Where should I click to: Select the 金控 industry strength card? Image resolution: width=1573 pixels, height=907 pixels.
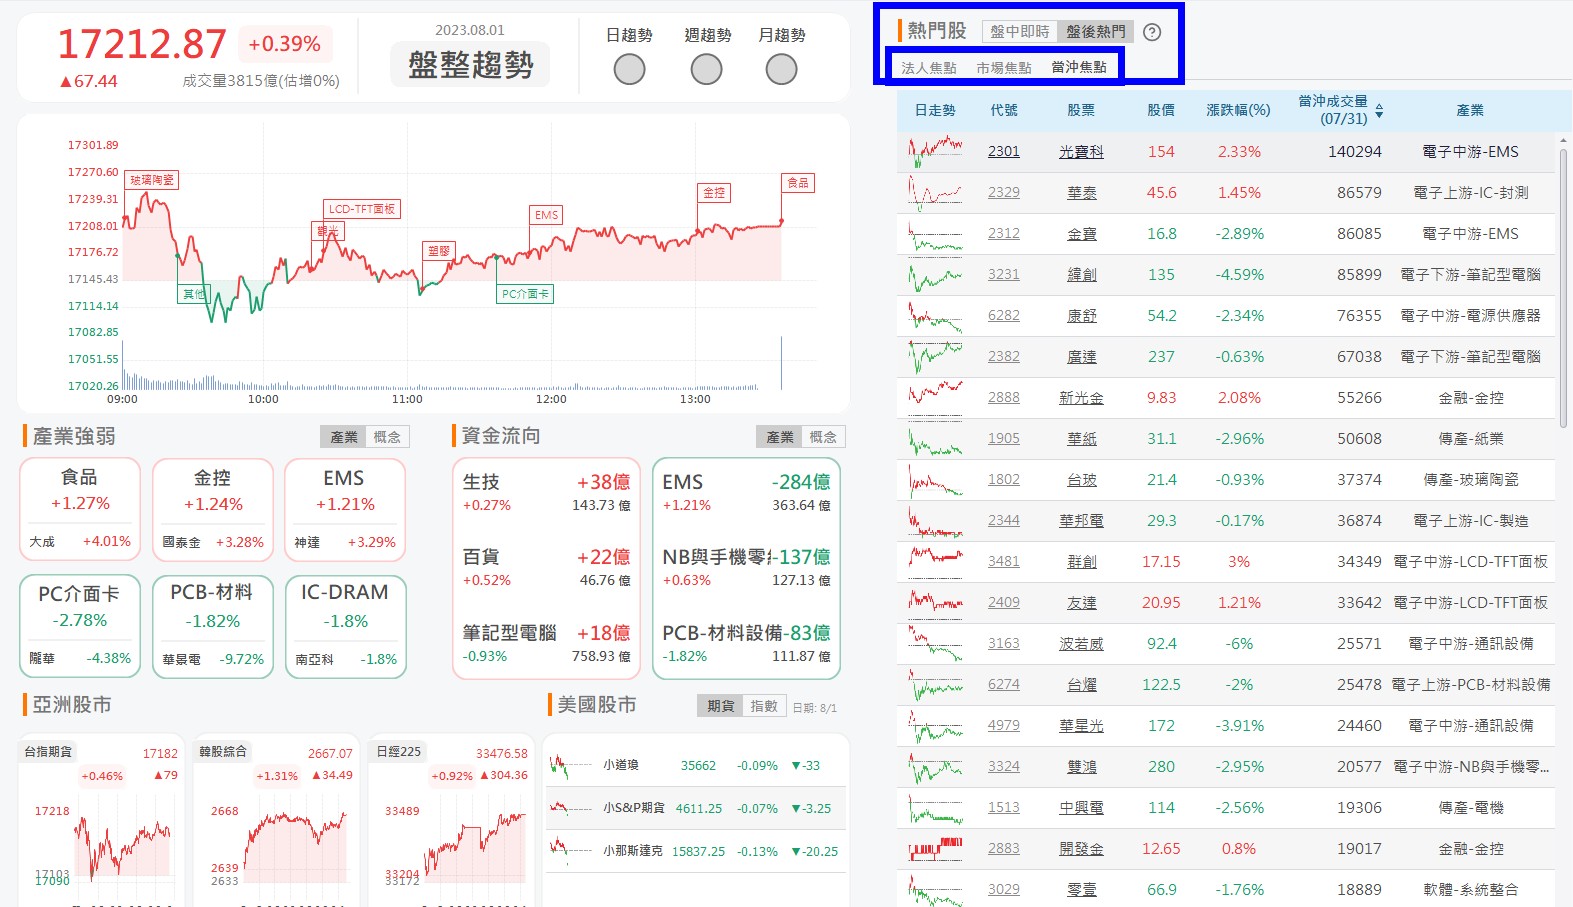point(213,510)
